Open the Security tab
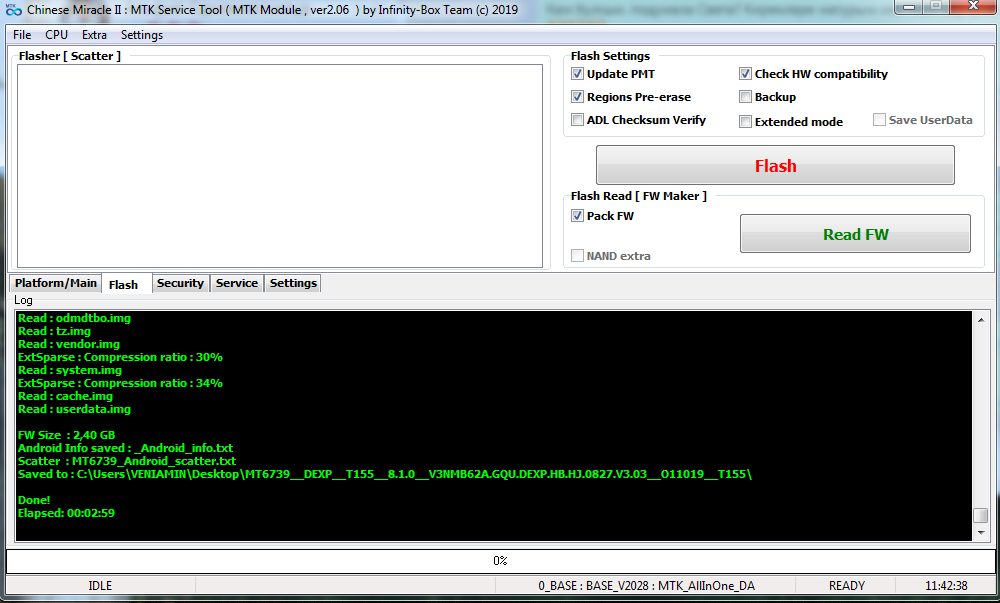The height and width of the screenshot is (603, 1000). click(180, 283)
